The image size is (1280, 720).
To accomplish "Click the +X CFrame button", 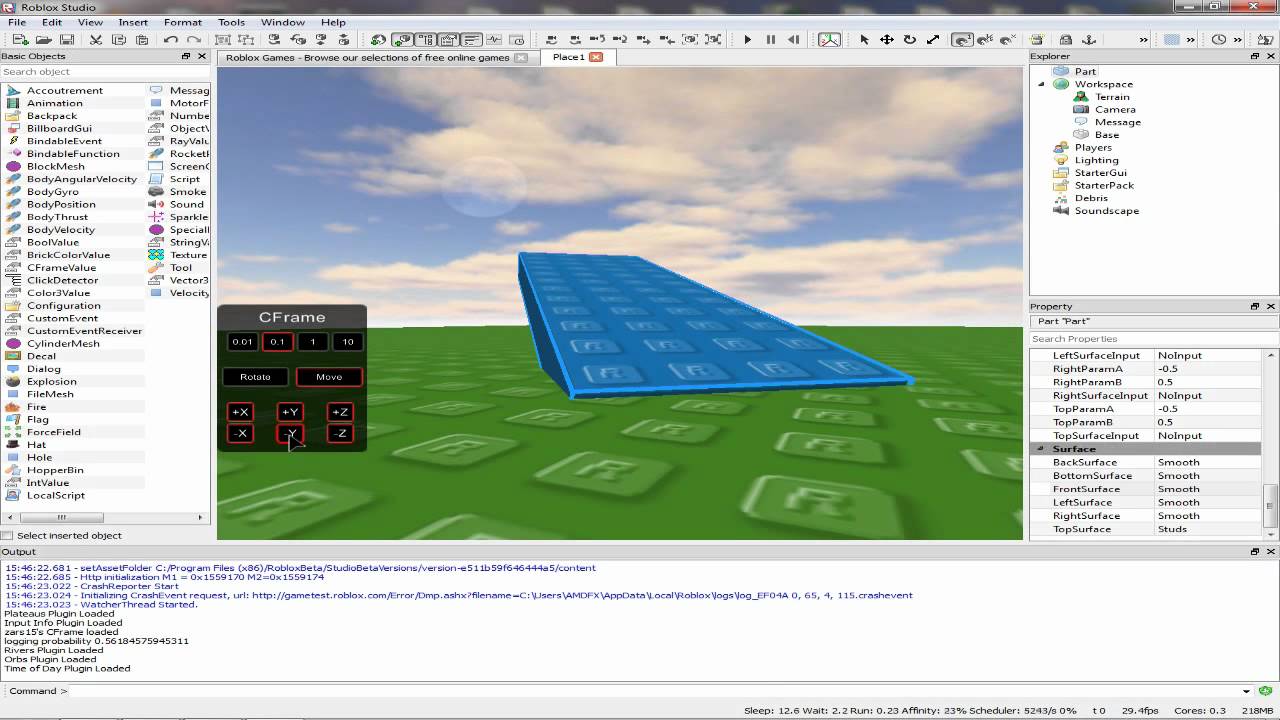I will point(240,412).
